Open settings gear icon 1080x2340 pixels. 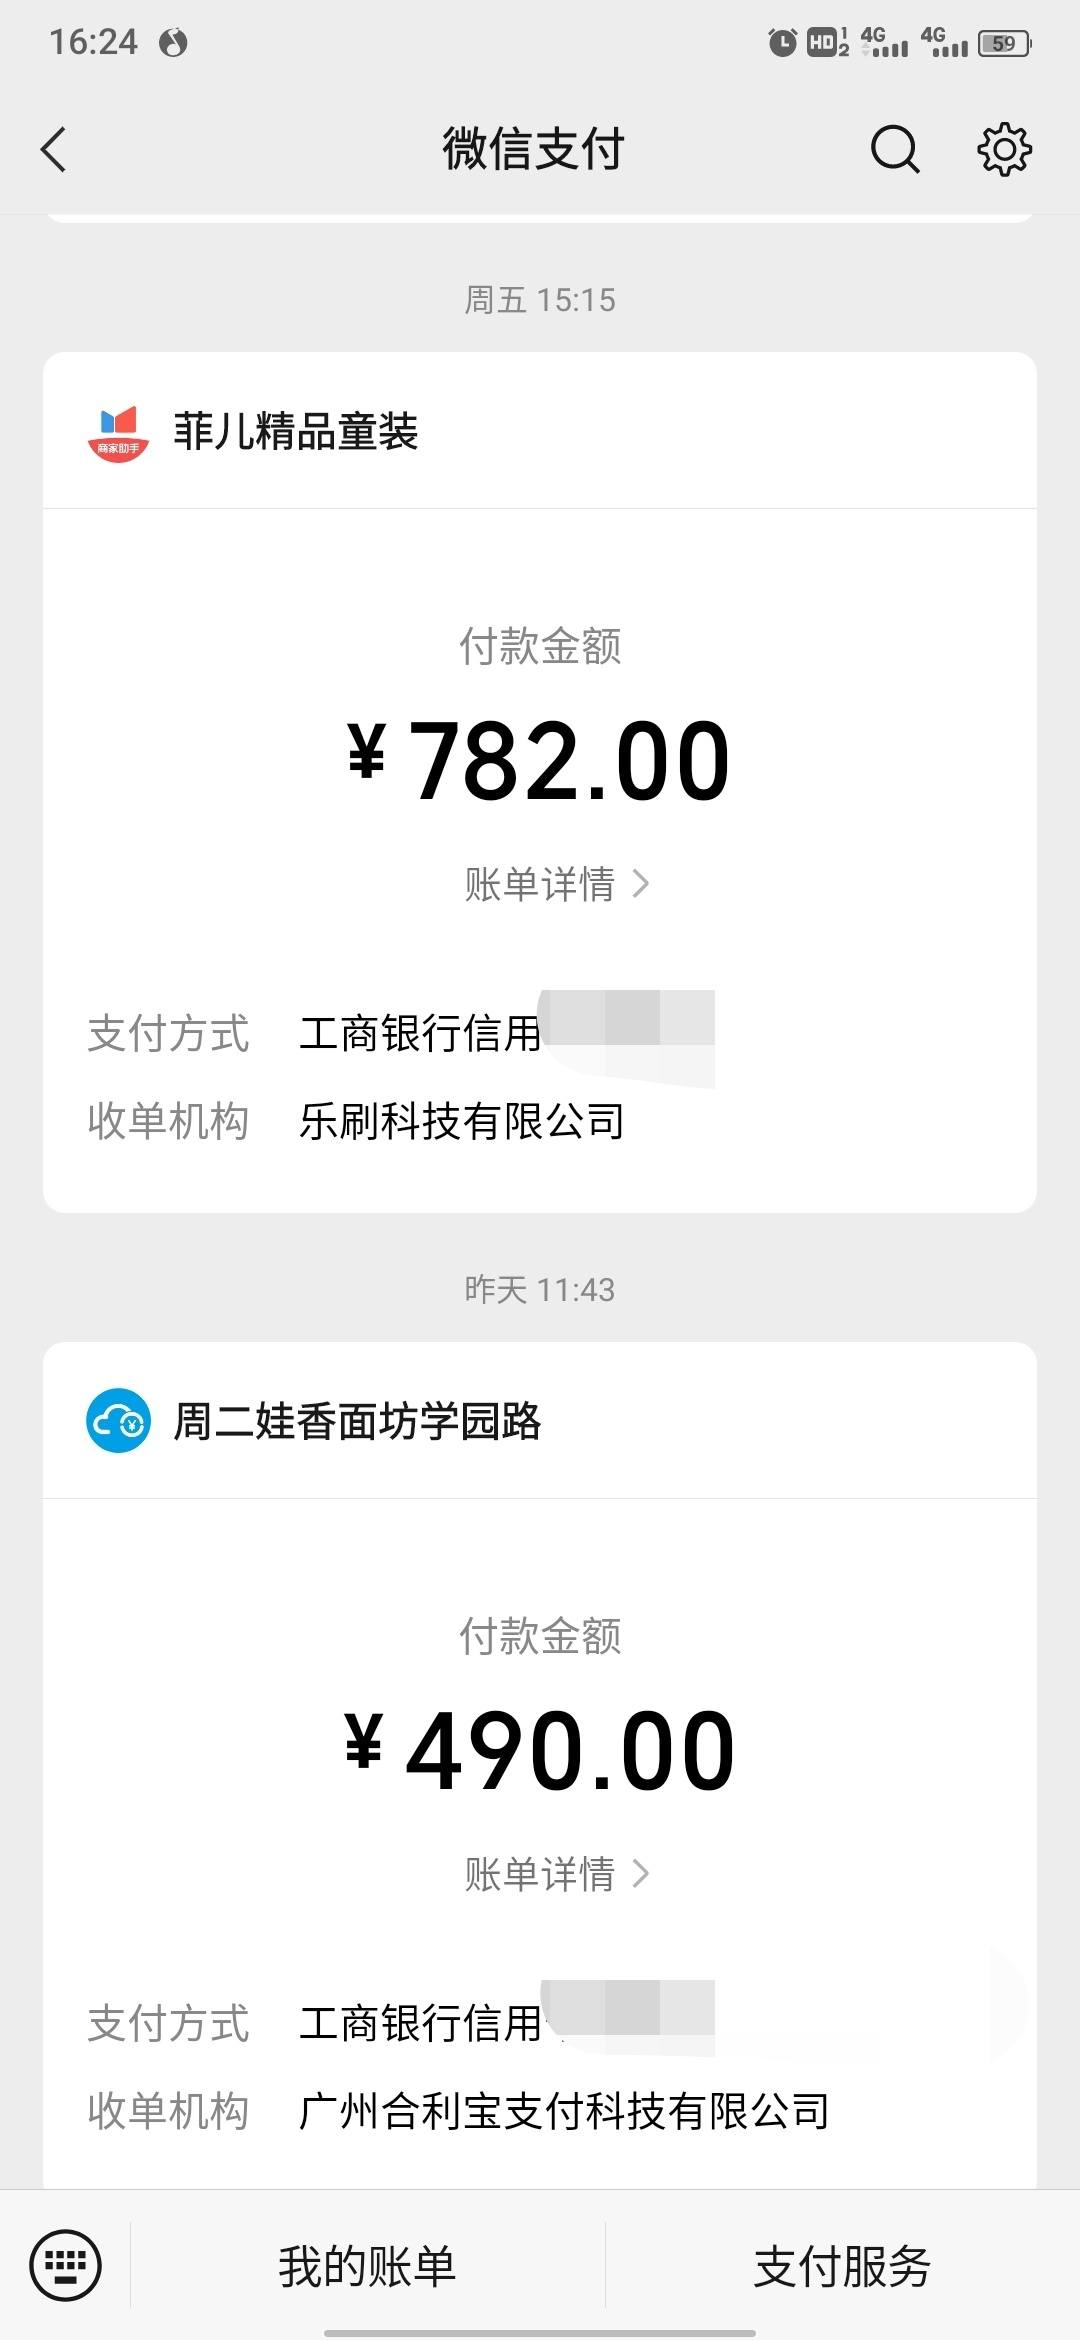[1004, 150]
